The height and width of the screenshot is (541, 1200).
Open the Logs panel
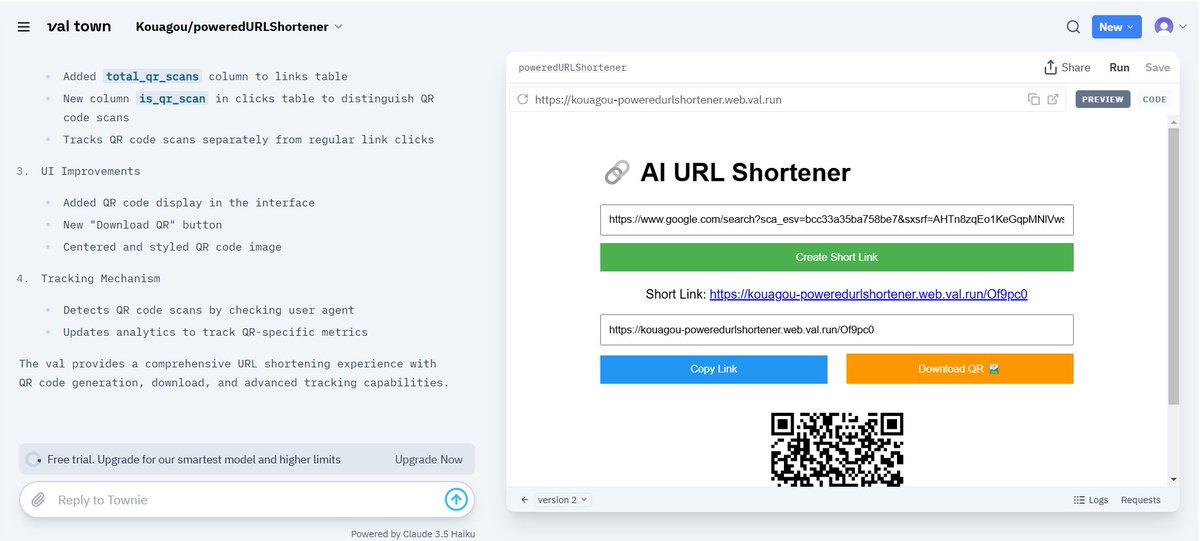click(x=1090, y=500)
